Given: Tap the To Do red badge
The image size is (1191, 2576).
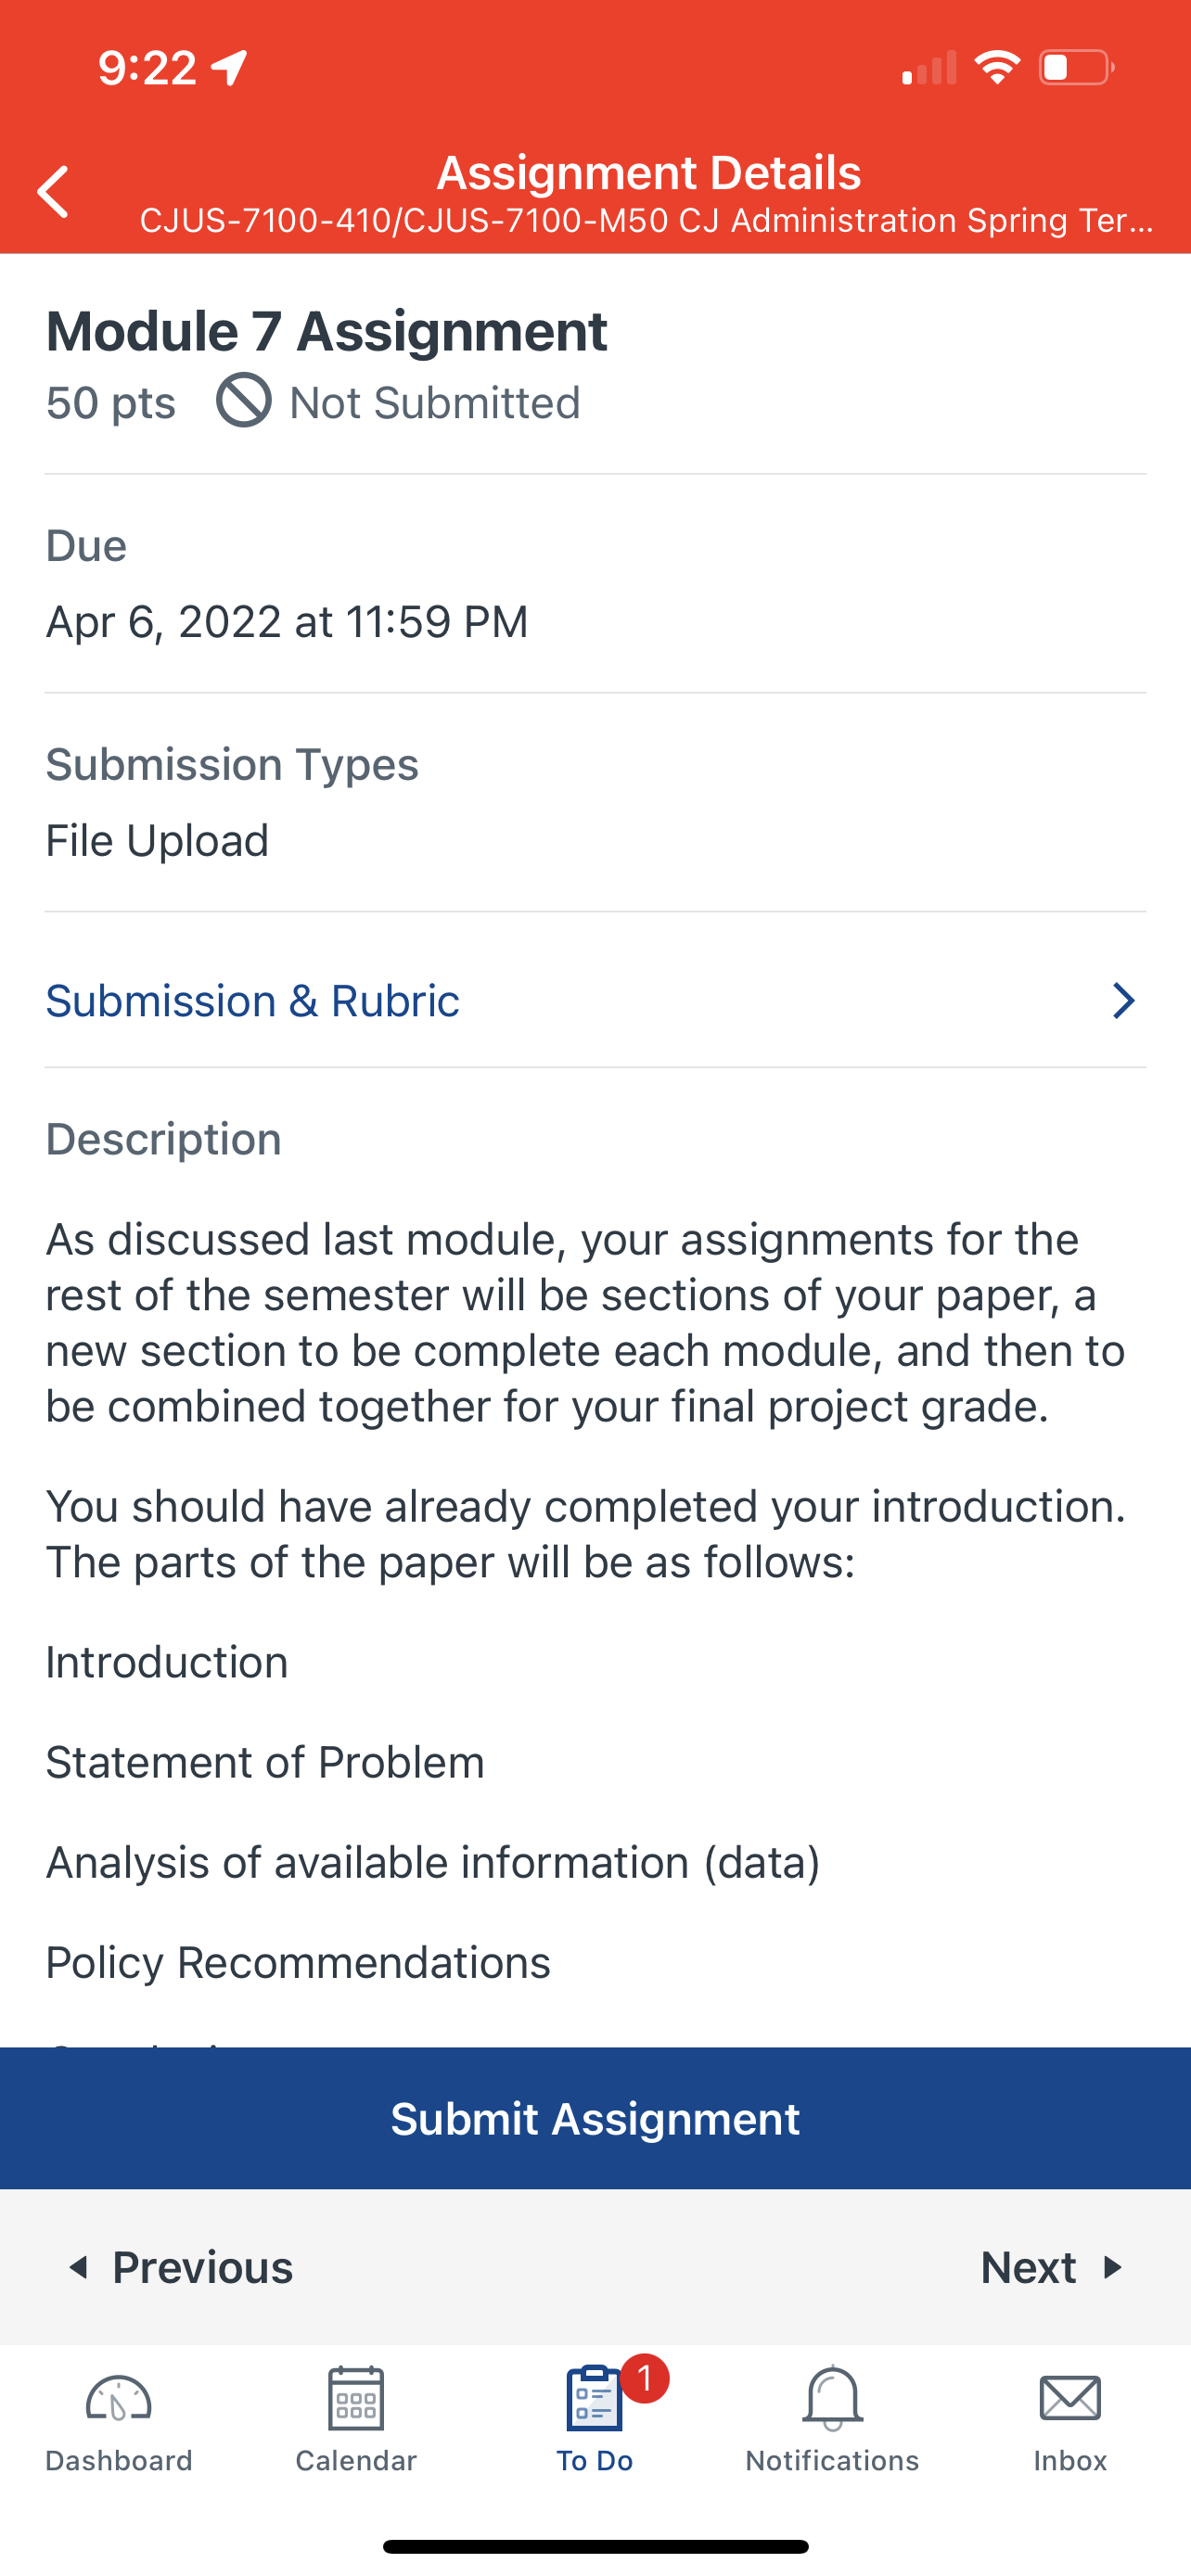Looking at the screenshot, I should point(645,2379).
